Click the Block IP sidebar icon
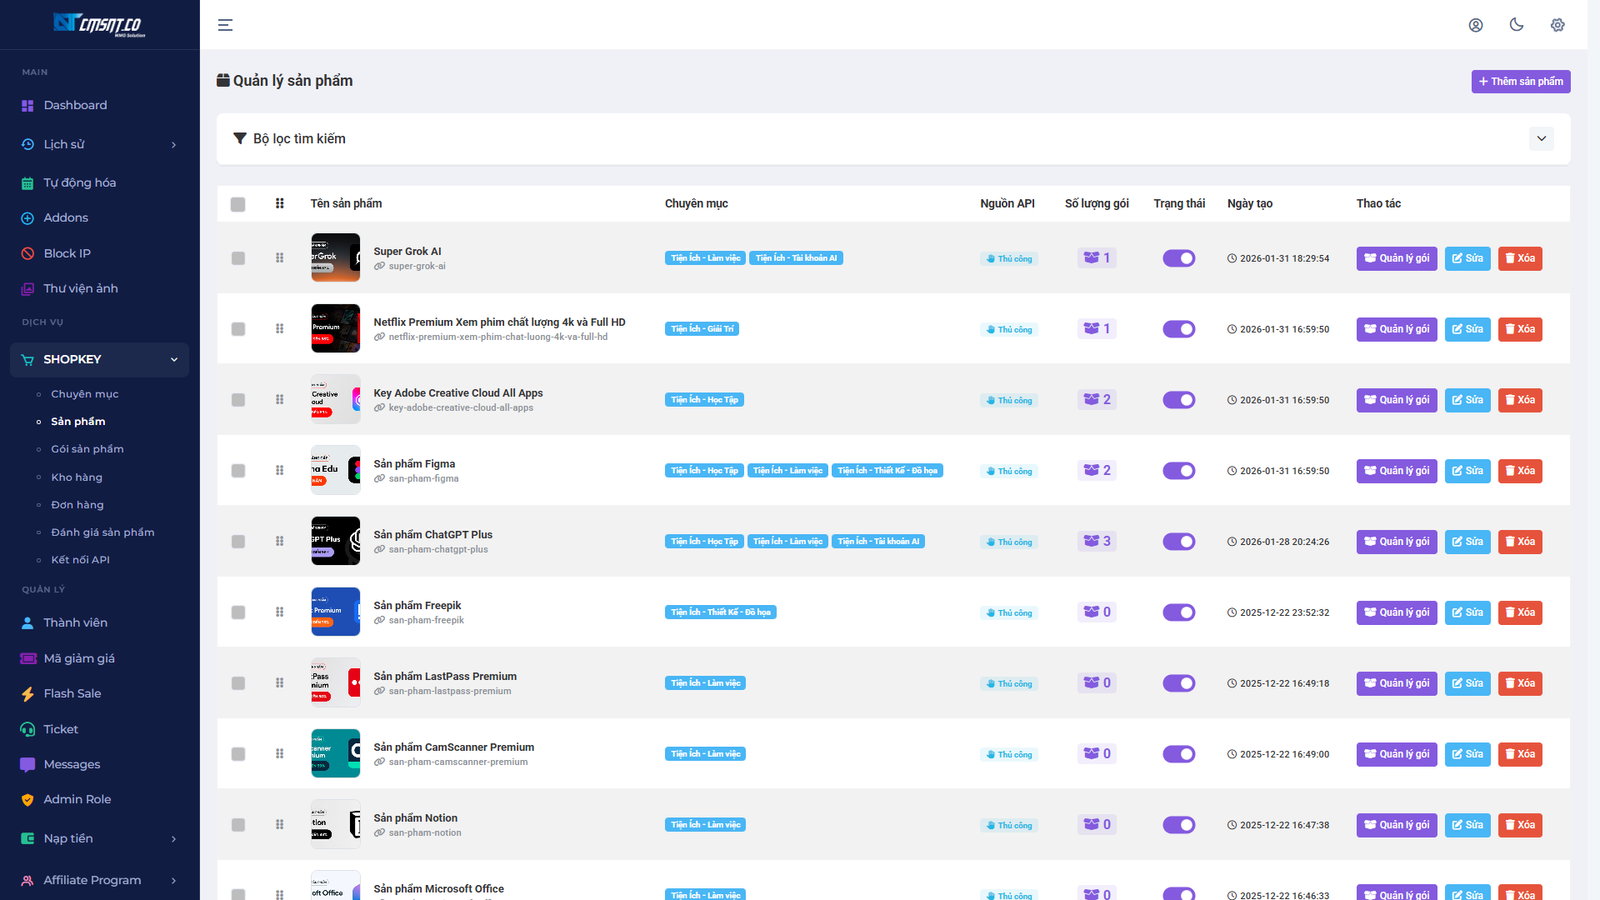The height and width of the screenshot is (900, 1600). click(x=28, y=254)
